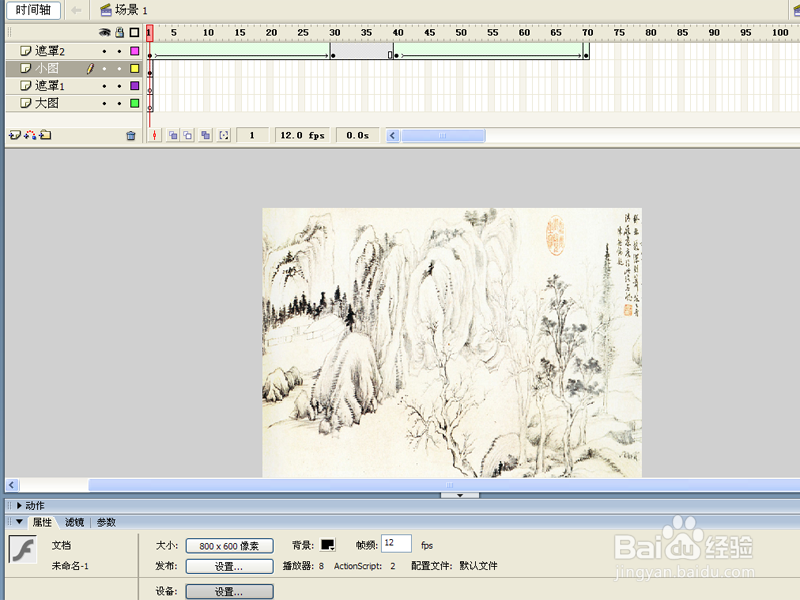The width and height of the screenshot is (800, 600).
Task: Click the back arrow next to 时间轴
Action: (x=76, y=10)
